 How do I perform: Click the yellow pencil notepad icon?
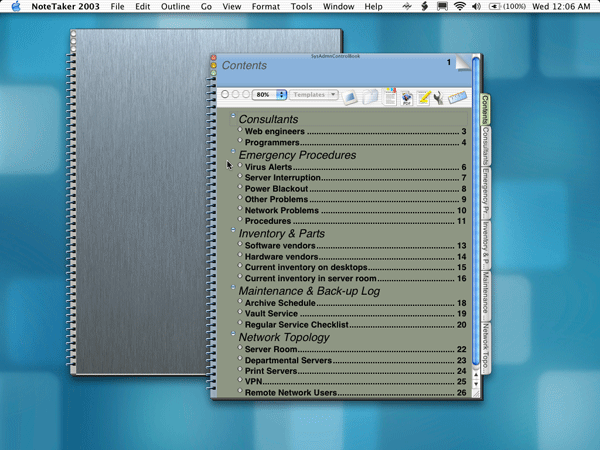click(x=424, y=98)
